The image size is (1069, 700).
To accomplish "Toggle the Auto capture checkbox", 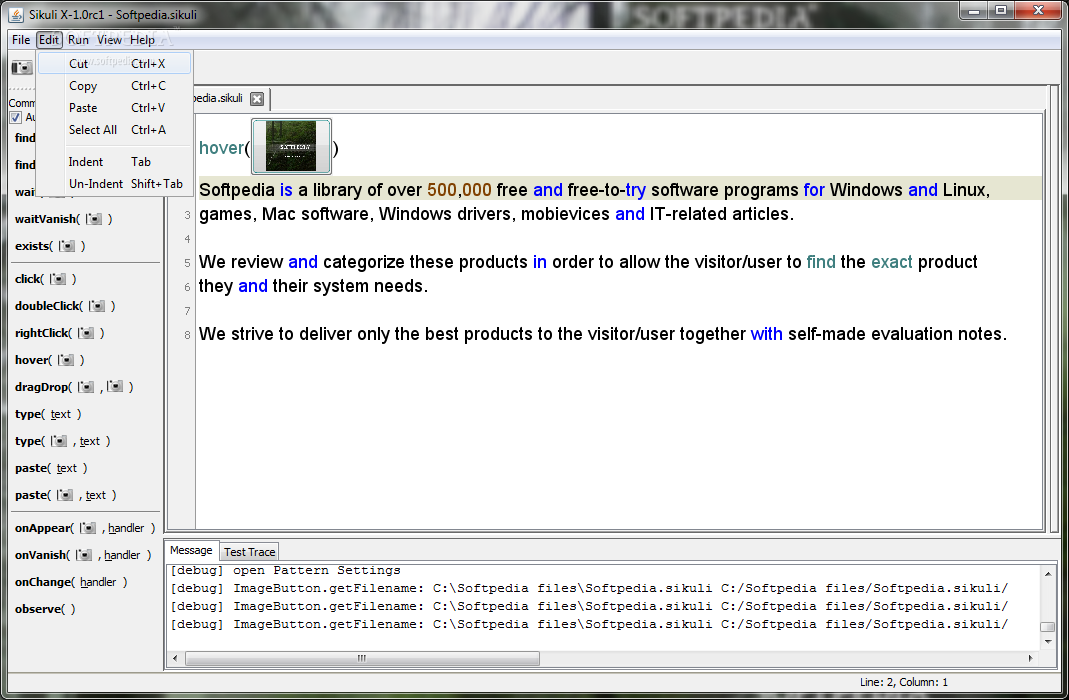I will tap(16, 117).
